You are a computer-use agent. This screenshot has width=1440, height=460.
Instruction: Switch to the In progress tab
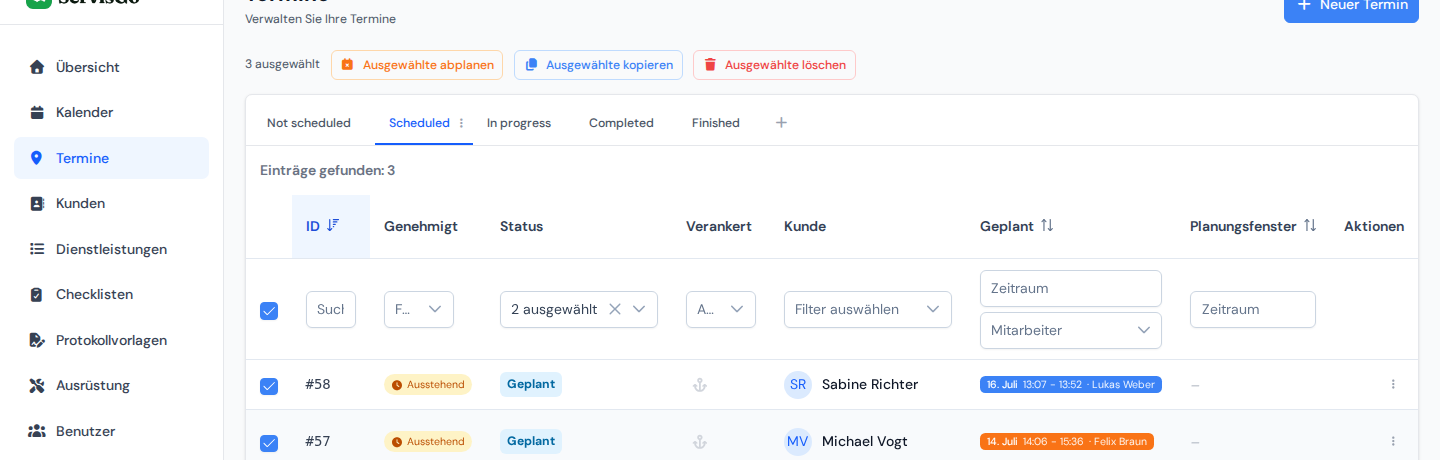[519, 123]
